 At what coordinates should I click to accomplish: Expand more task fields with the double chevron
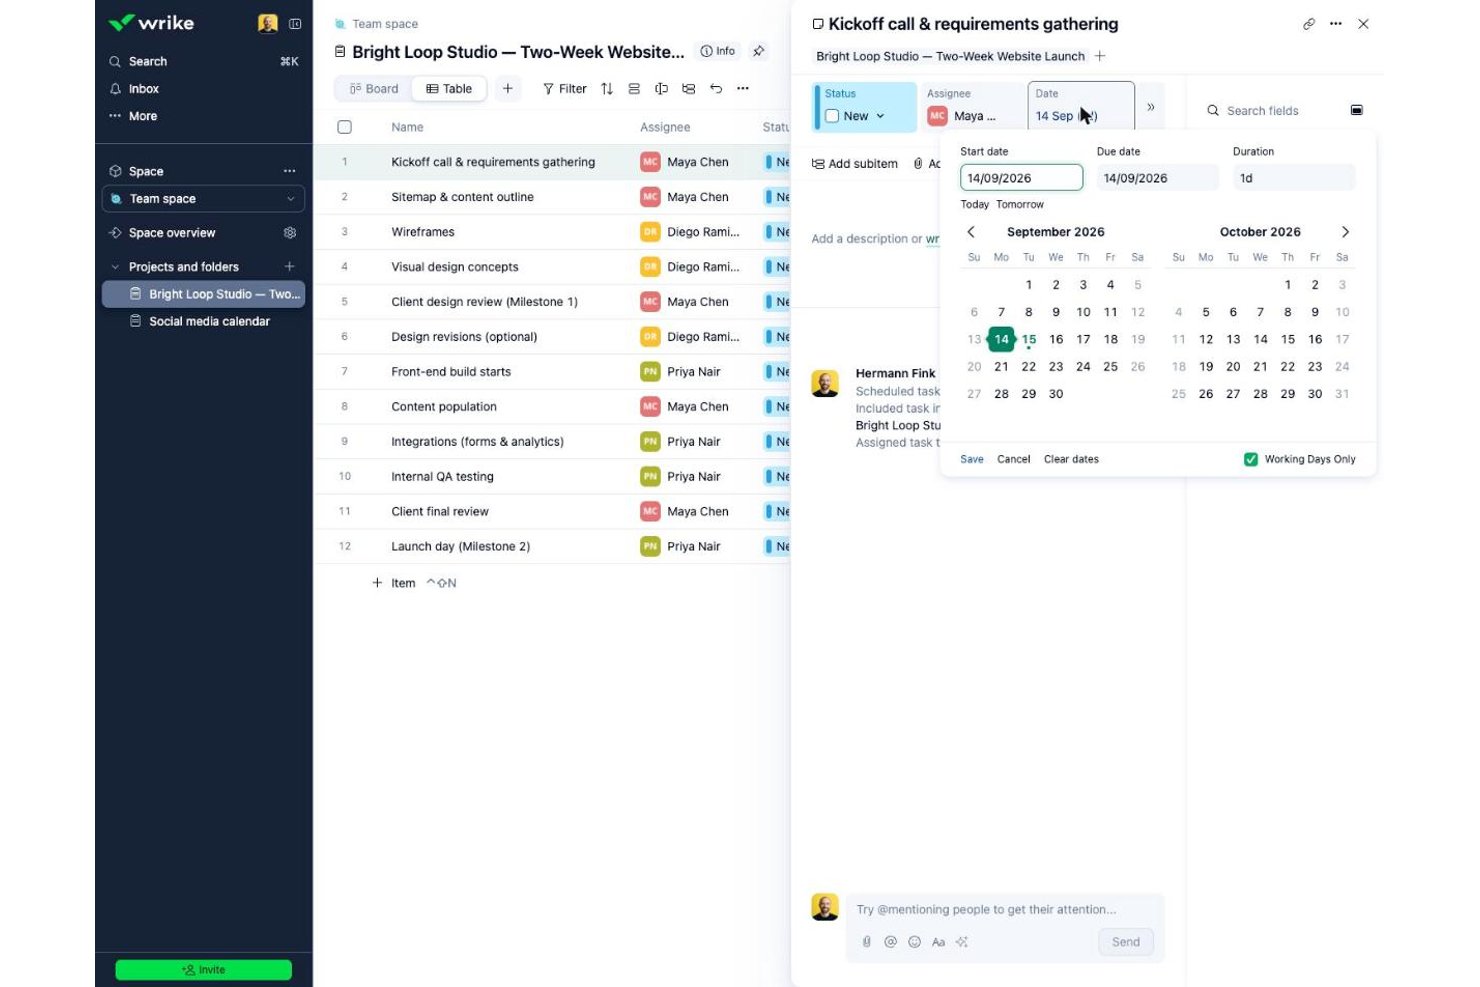(1151, 107)
